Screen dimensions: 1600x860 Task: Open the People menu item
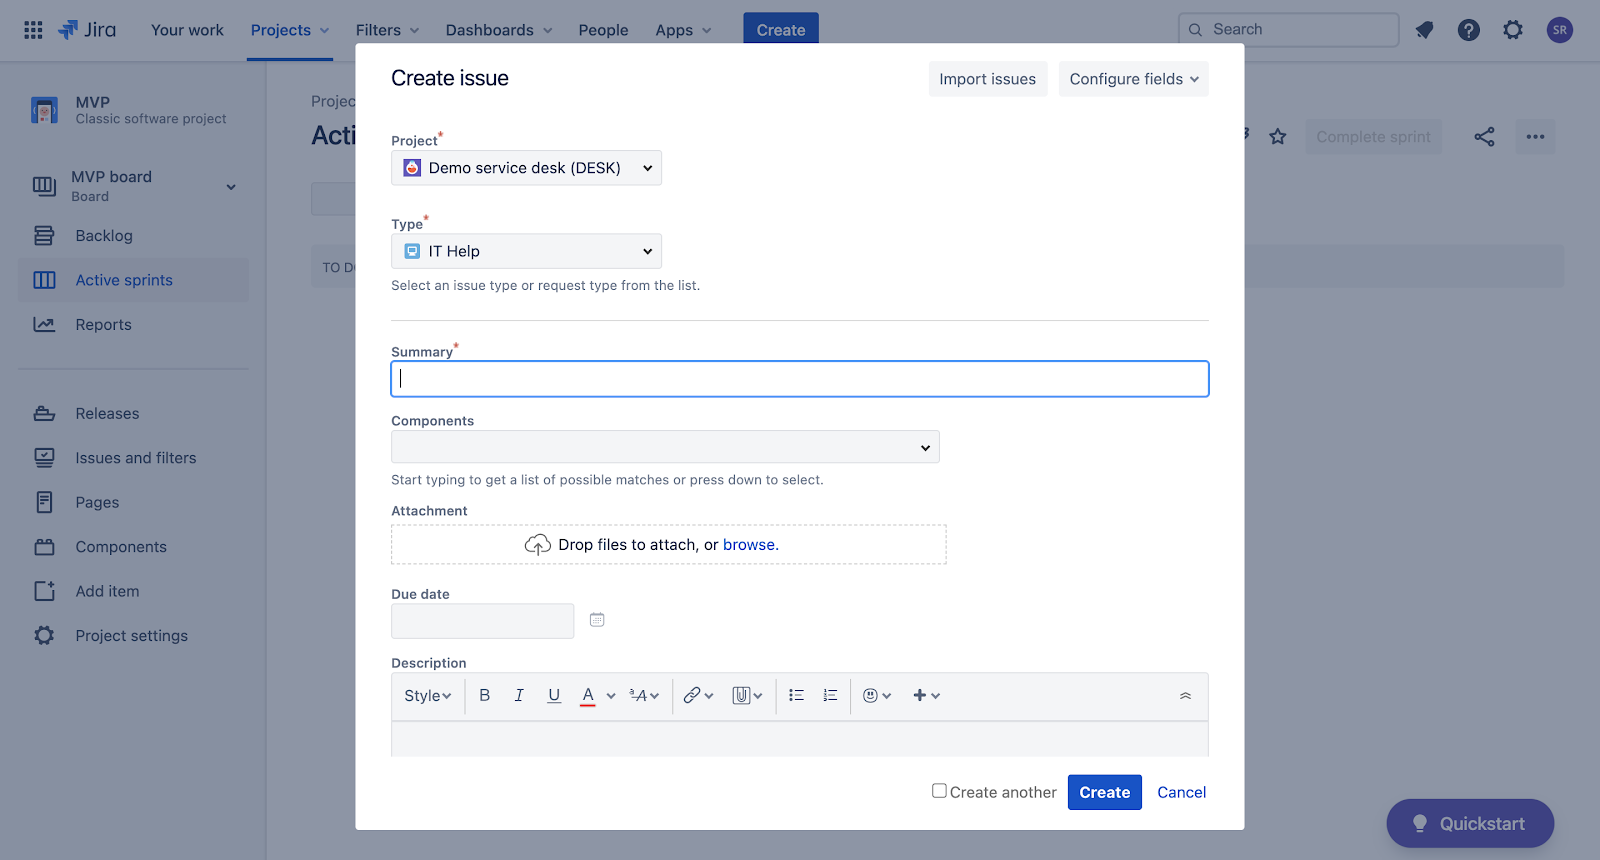603,30
